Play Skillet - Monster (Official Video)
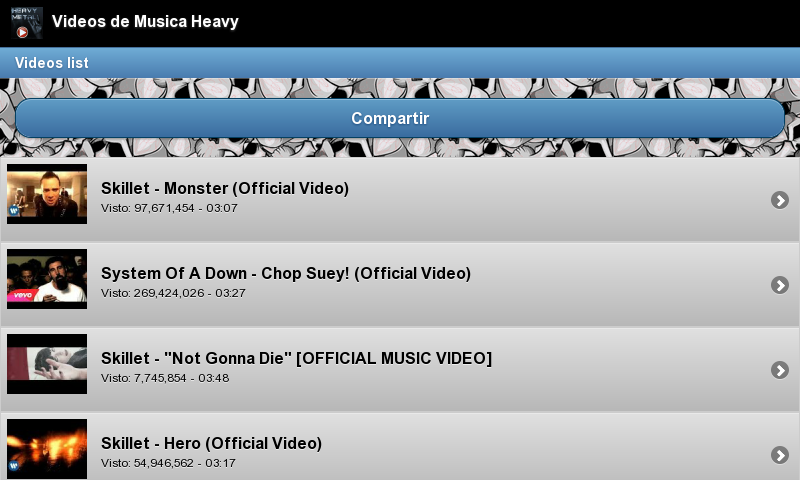800x480 pixels. point(225,188)
